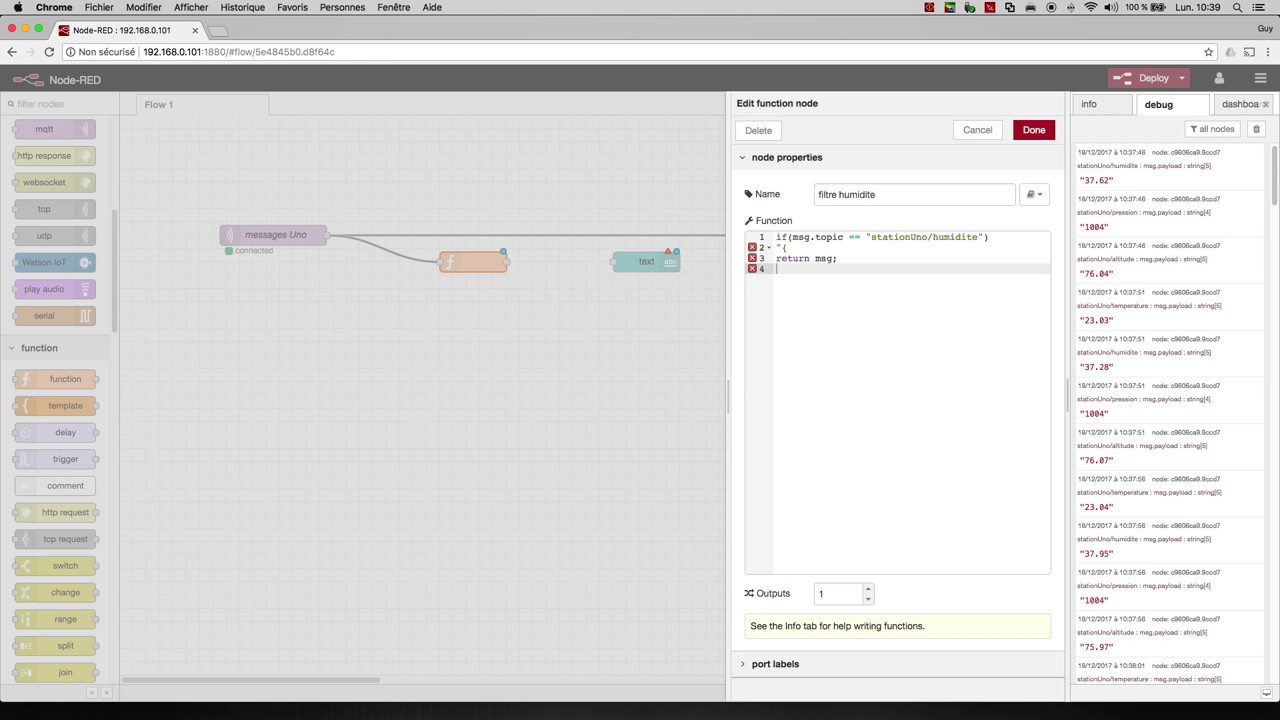Viewport: 1280px width, 720px height.
Task: Select the tcp palette node
Action: point(55,209)
